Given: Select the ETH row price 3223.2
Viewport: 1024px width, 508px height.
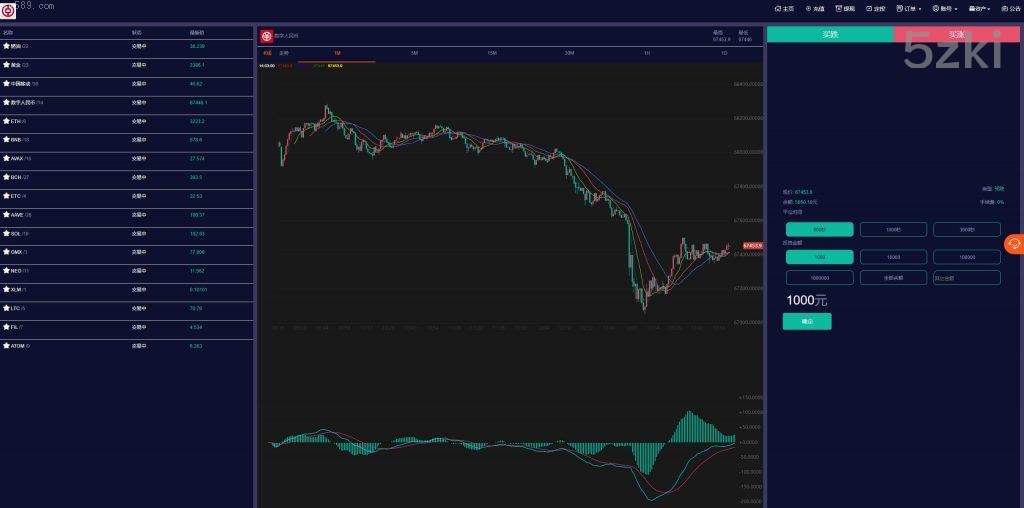Looking at the screenshot, I should pos(197,121).
